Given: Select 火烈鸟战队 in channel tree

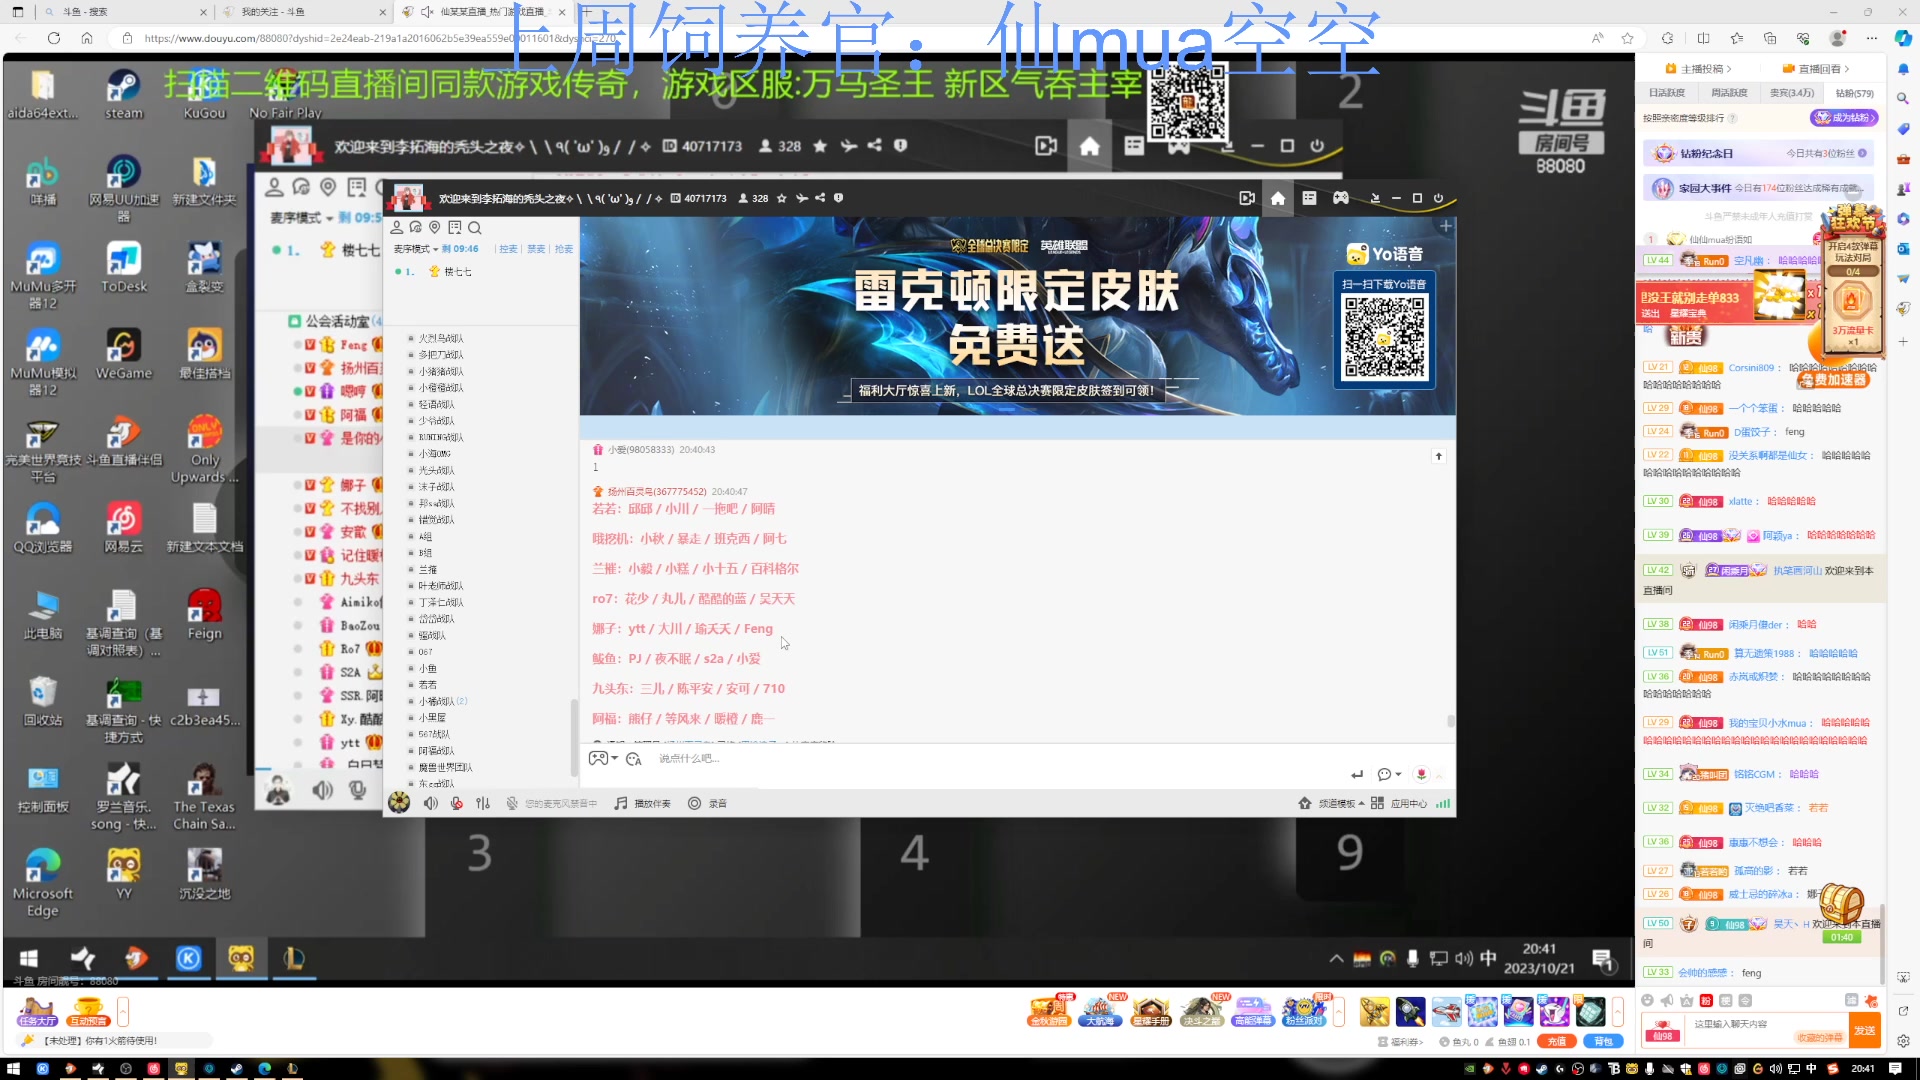Looking at the screenshot, I should (440, 339).
